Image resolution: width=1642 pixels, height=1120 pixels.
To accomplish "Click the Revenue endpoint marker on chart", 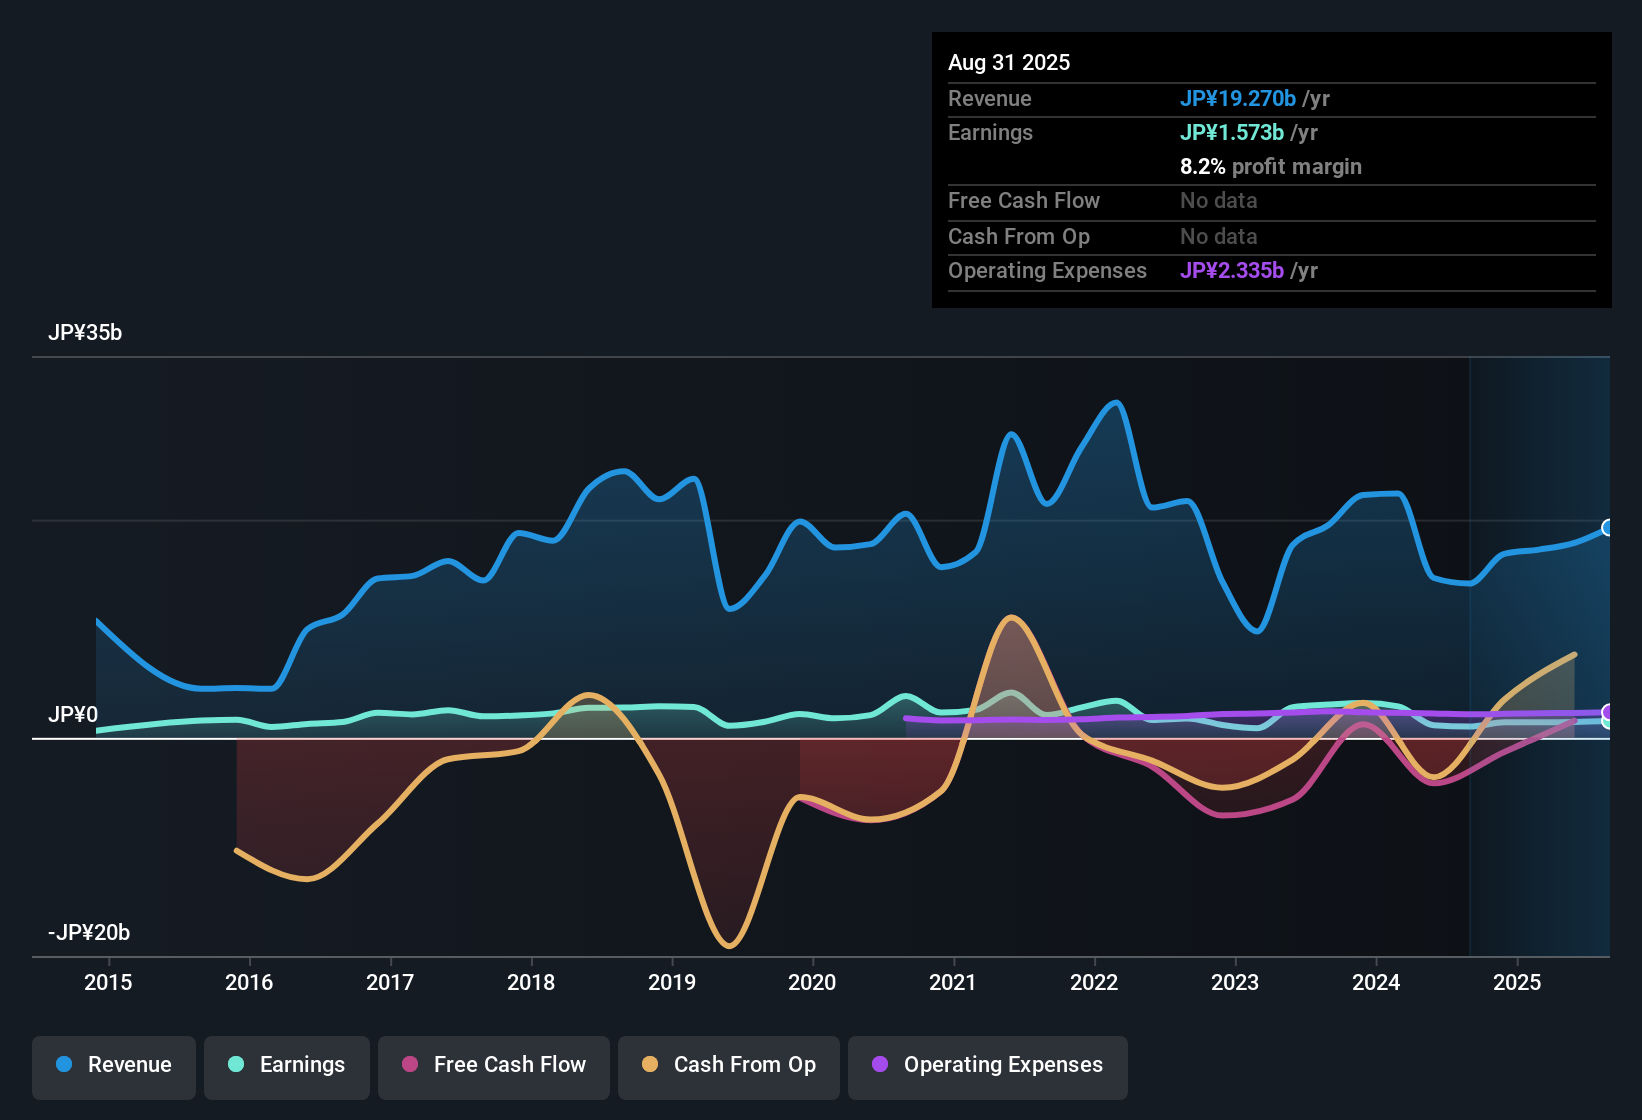I will [x=1608, y=528].
